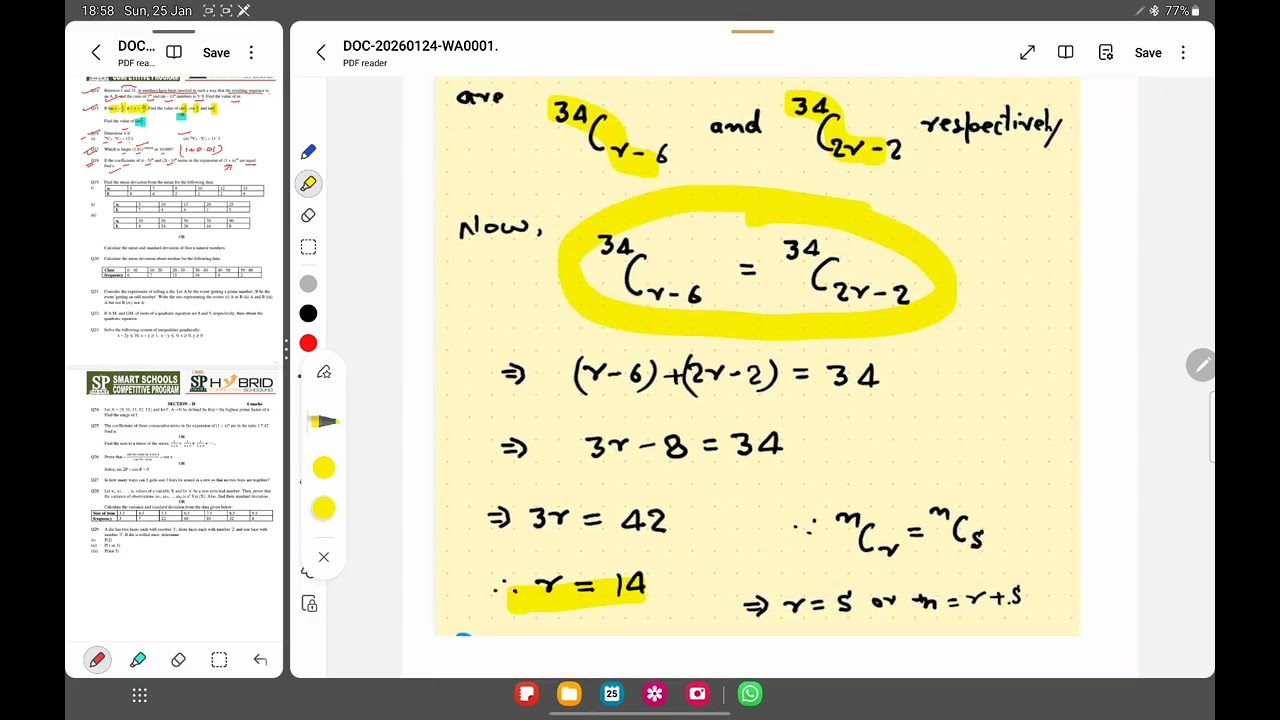
Task: Select yellow swatch just below highlighter tip preview
Action: pos(323,468)
